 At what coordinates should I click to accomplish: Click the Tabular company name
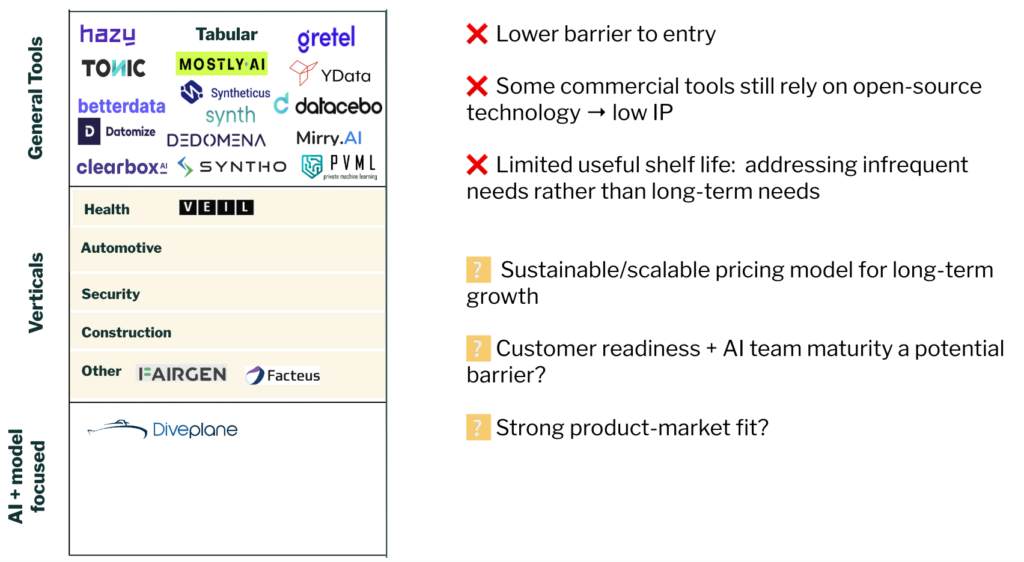tap(226, 35)
